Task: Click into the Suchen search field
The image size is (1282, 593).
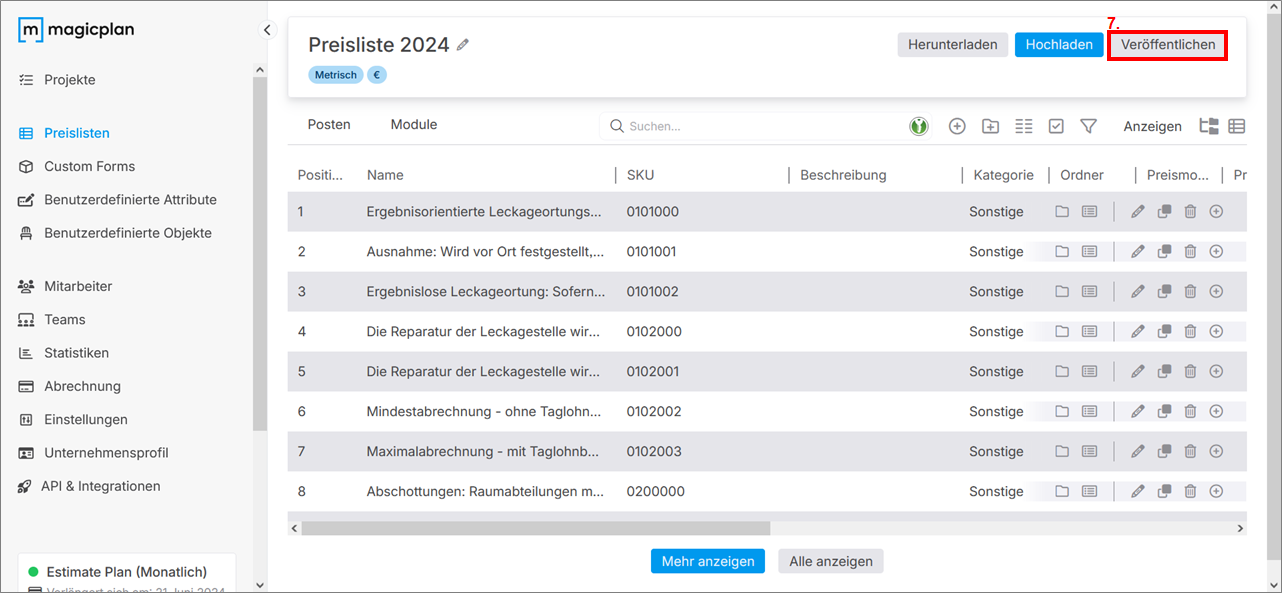Action: [760, 126]
